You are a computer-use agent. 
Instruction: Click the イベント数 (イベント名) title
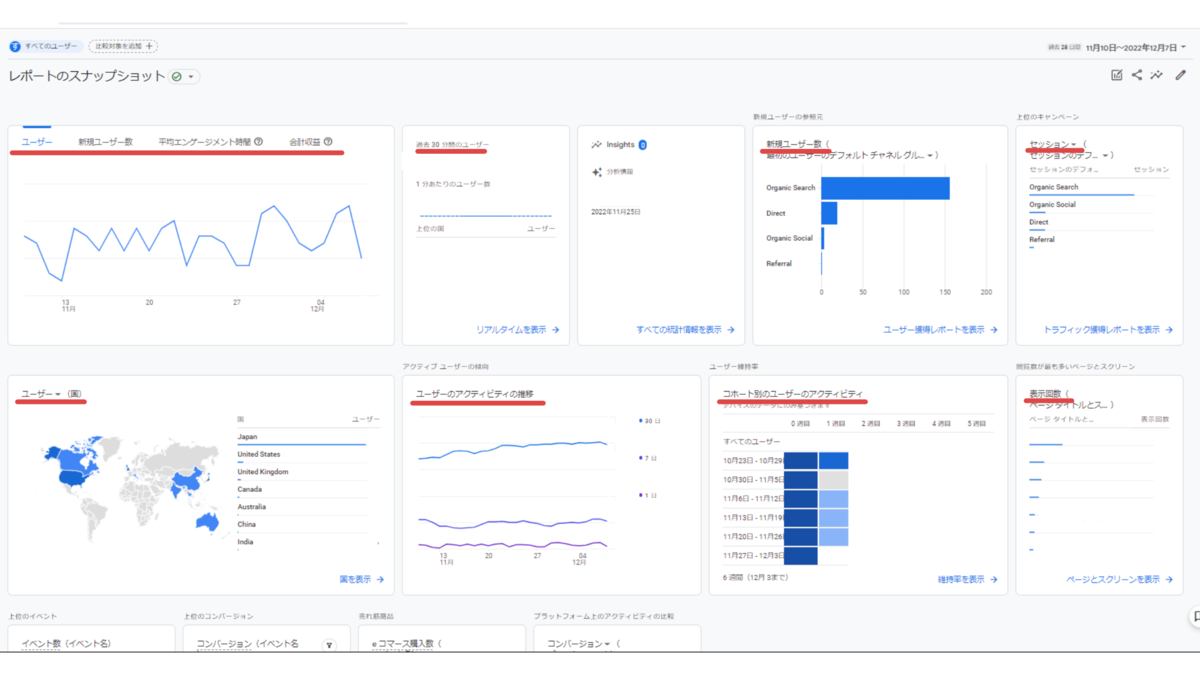pos(66,645)
